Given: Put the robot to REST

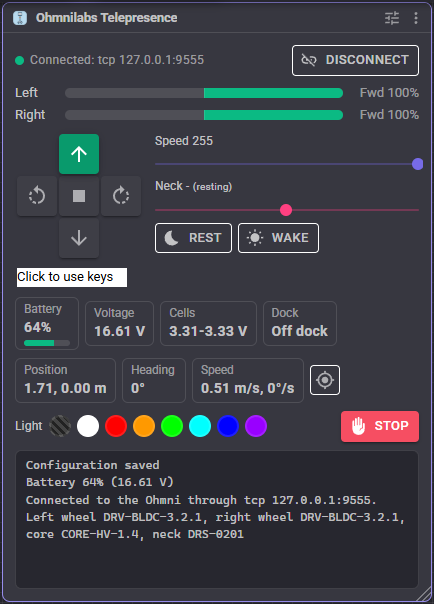Looking at the screenshot, I should [193, 238].
